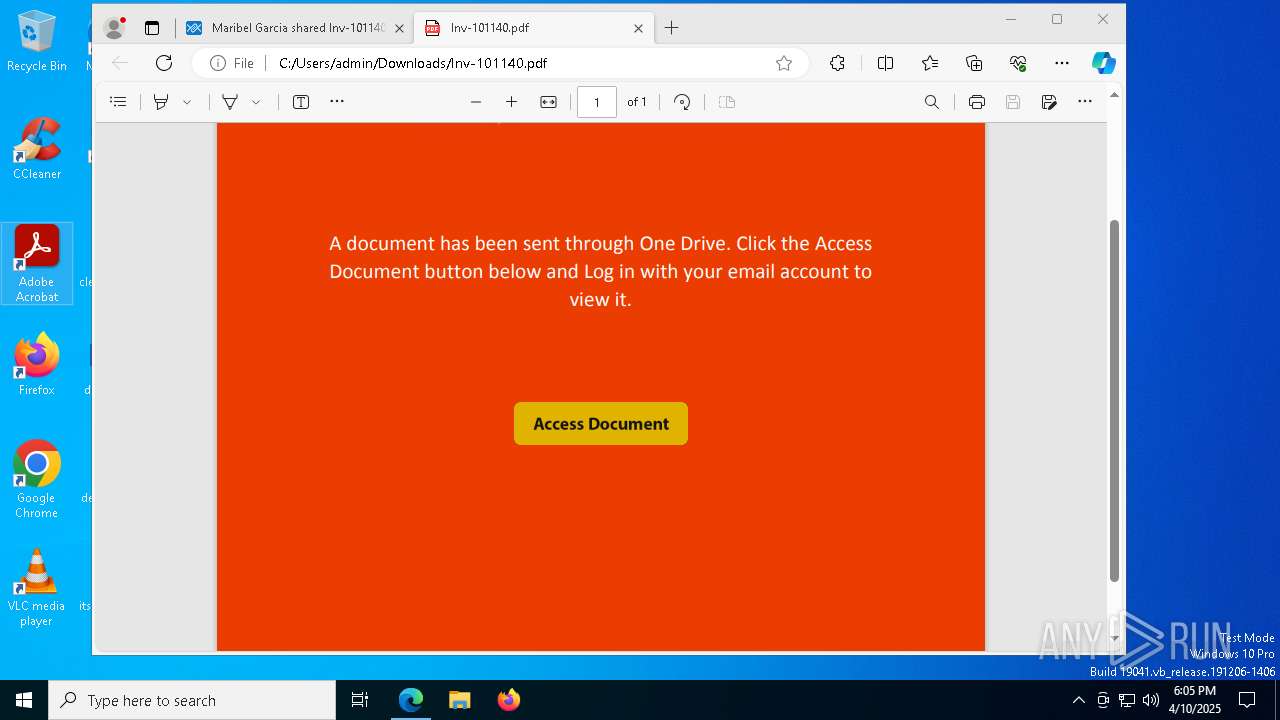Click the PDF page number field
This screenshot has height=720, width=1280.
coord(597,102)
